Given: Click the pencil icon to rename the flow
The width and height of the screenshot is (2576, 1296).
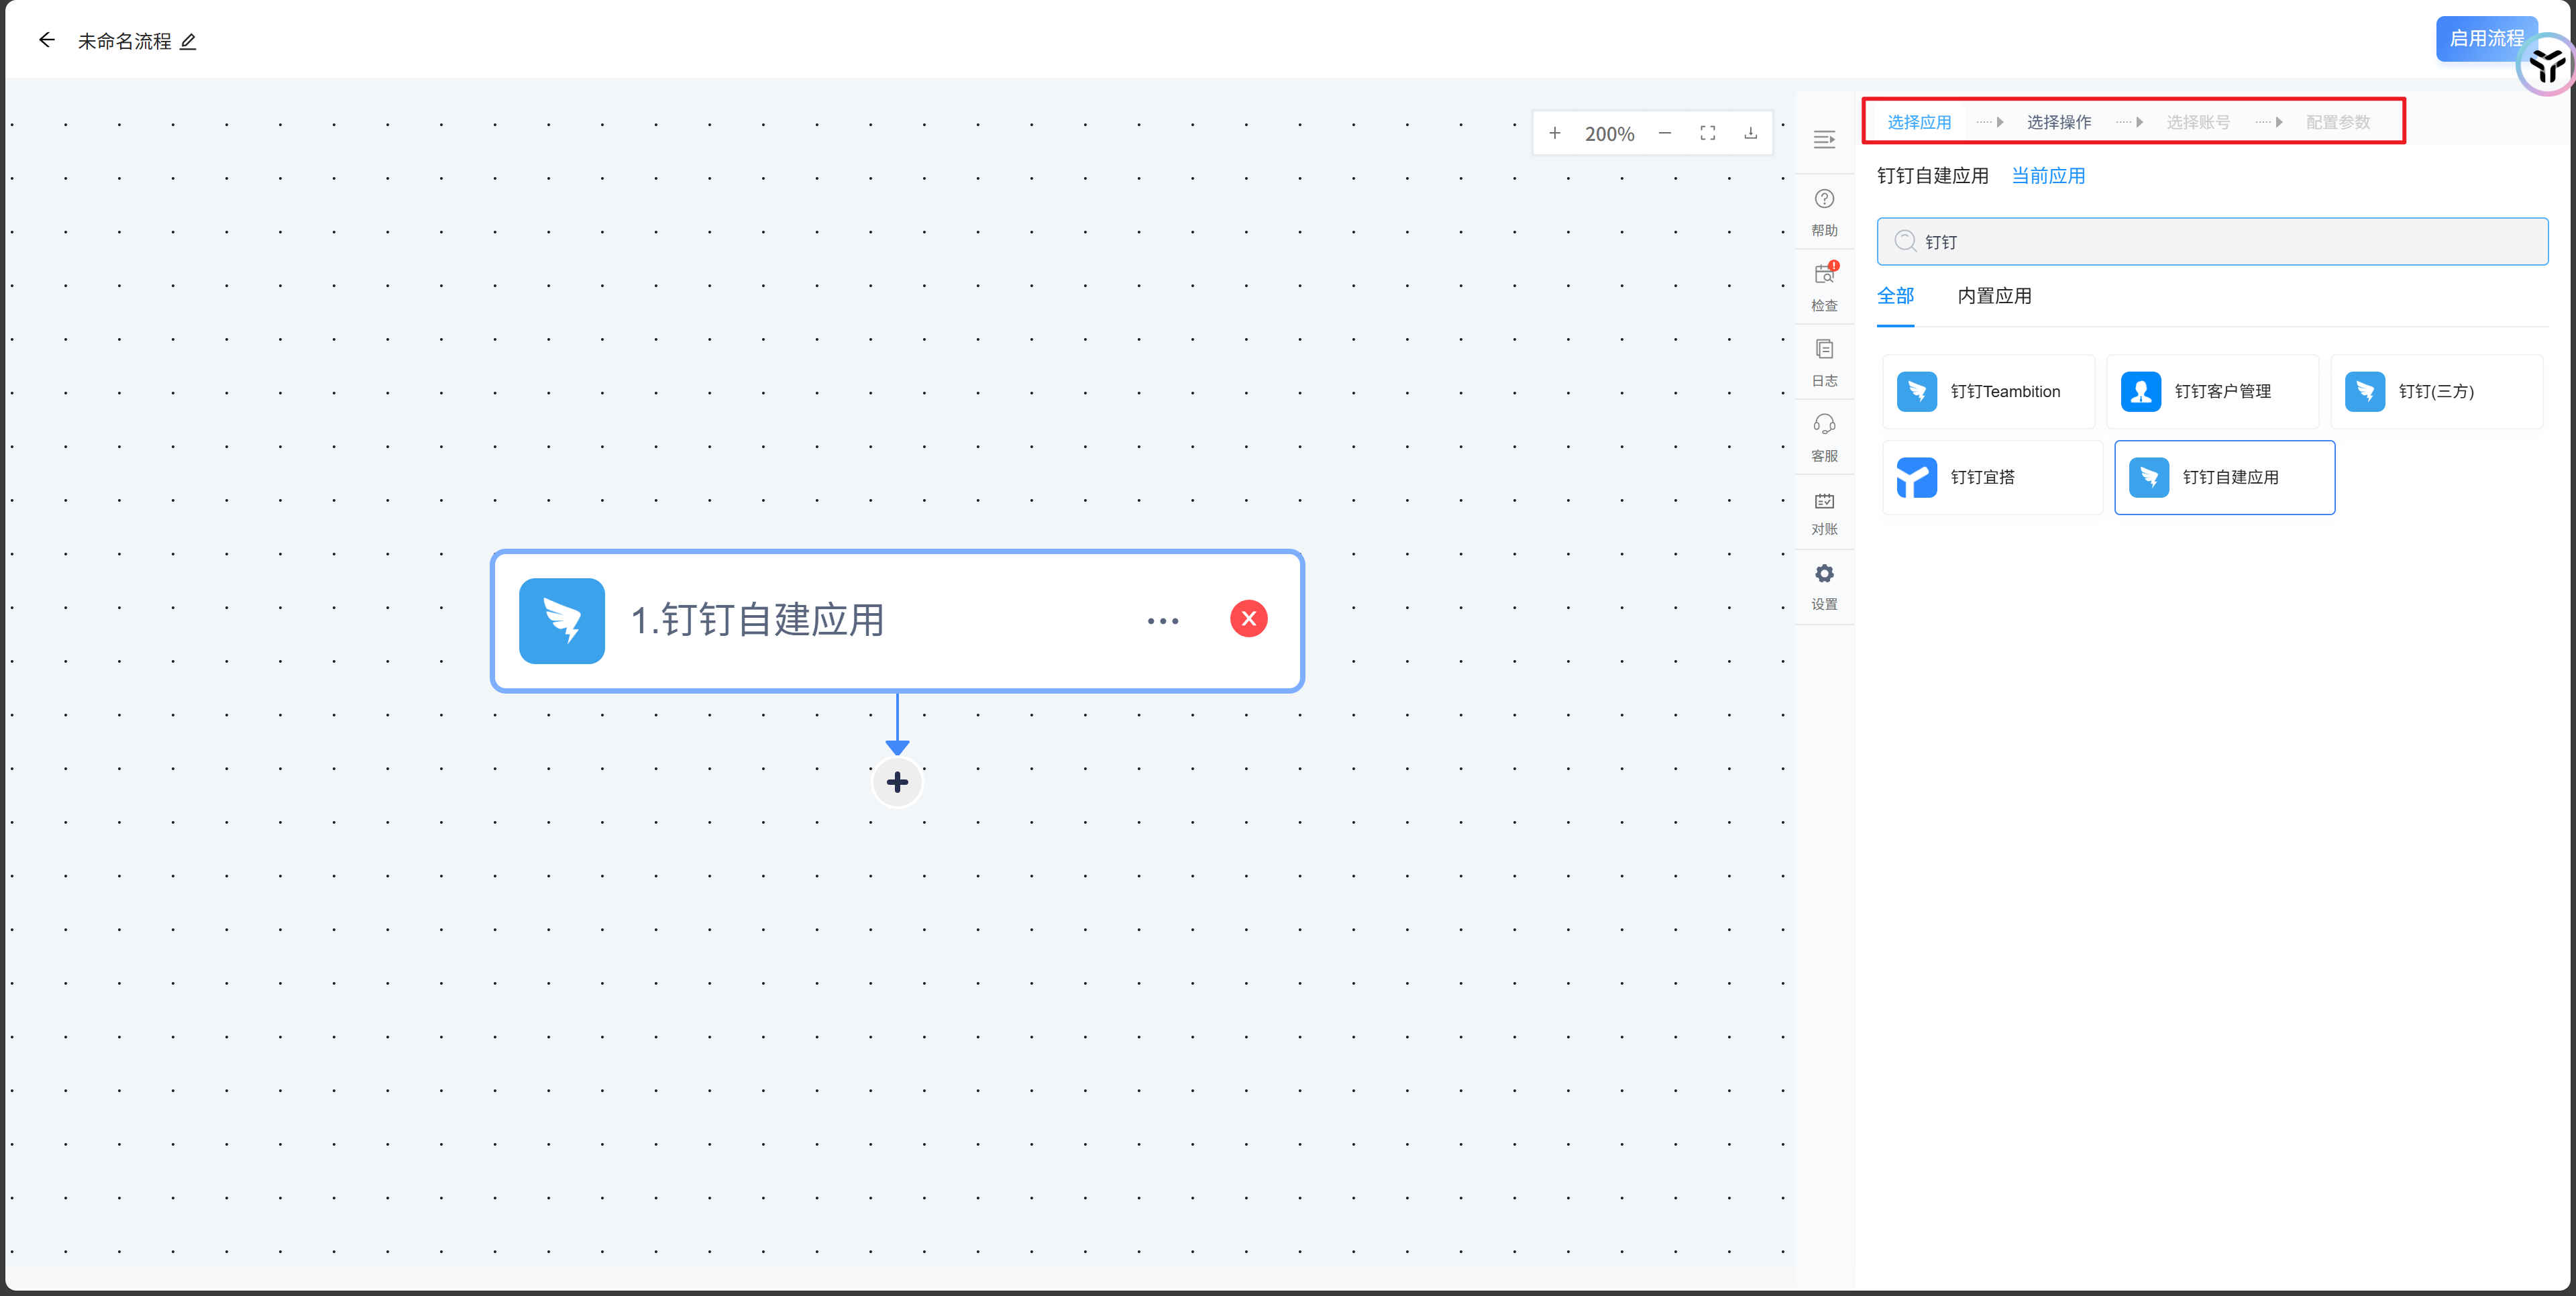Looking at the screenshot, I should pyautogui.click(x=188, y=41).
